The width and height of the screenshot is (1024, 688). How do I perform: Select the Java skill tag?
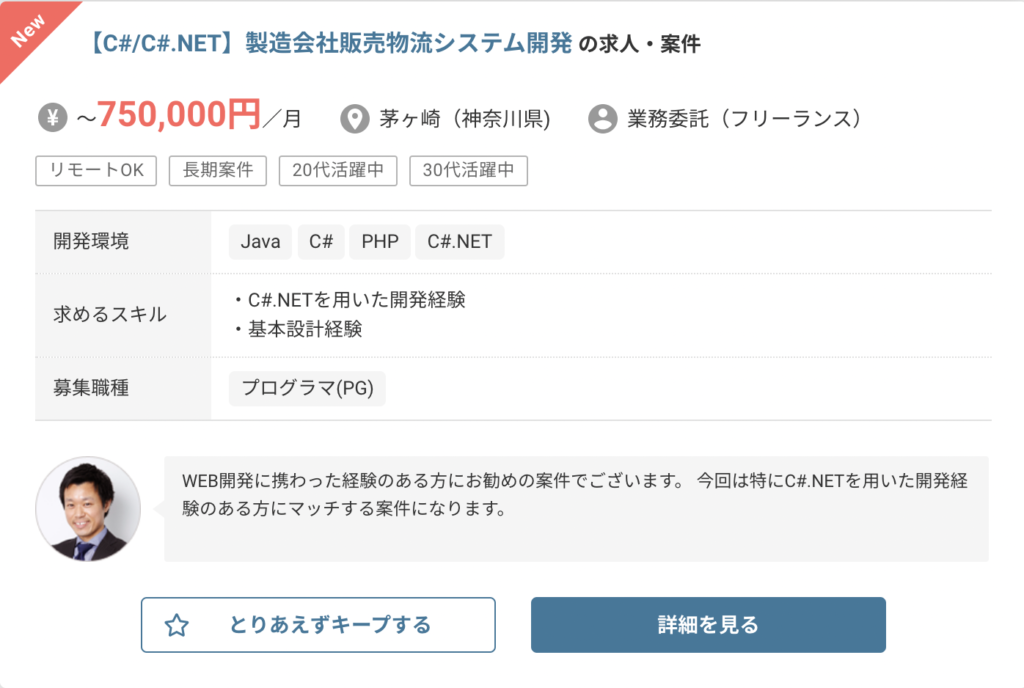260,241
